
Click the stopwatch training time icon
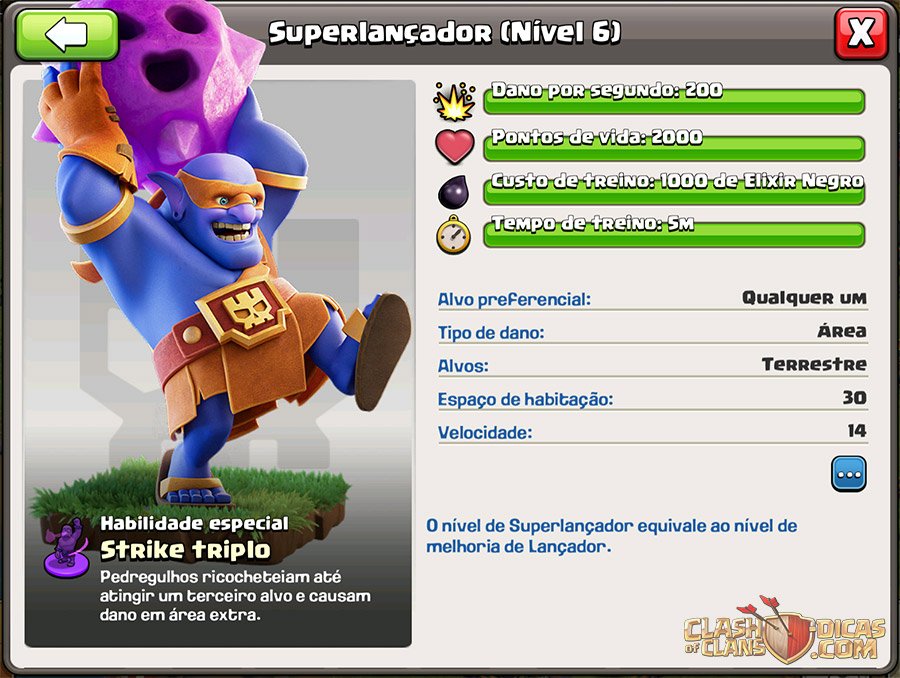(453, 234)
